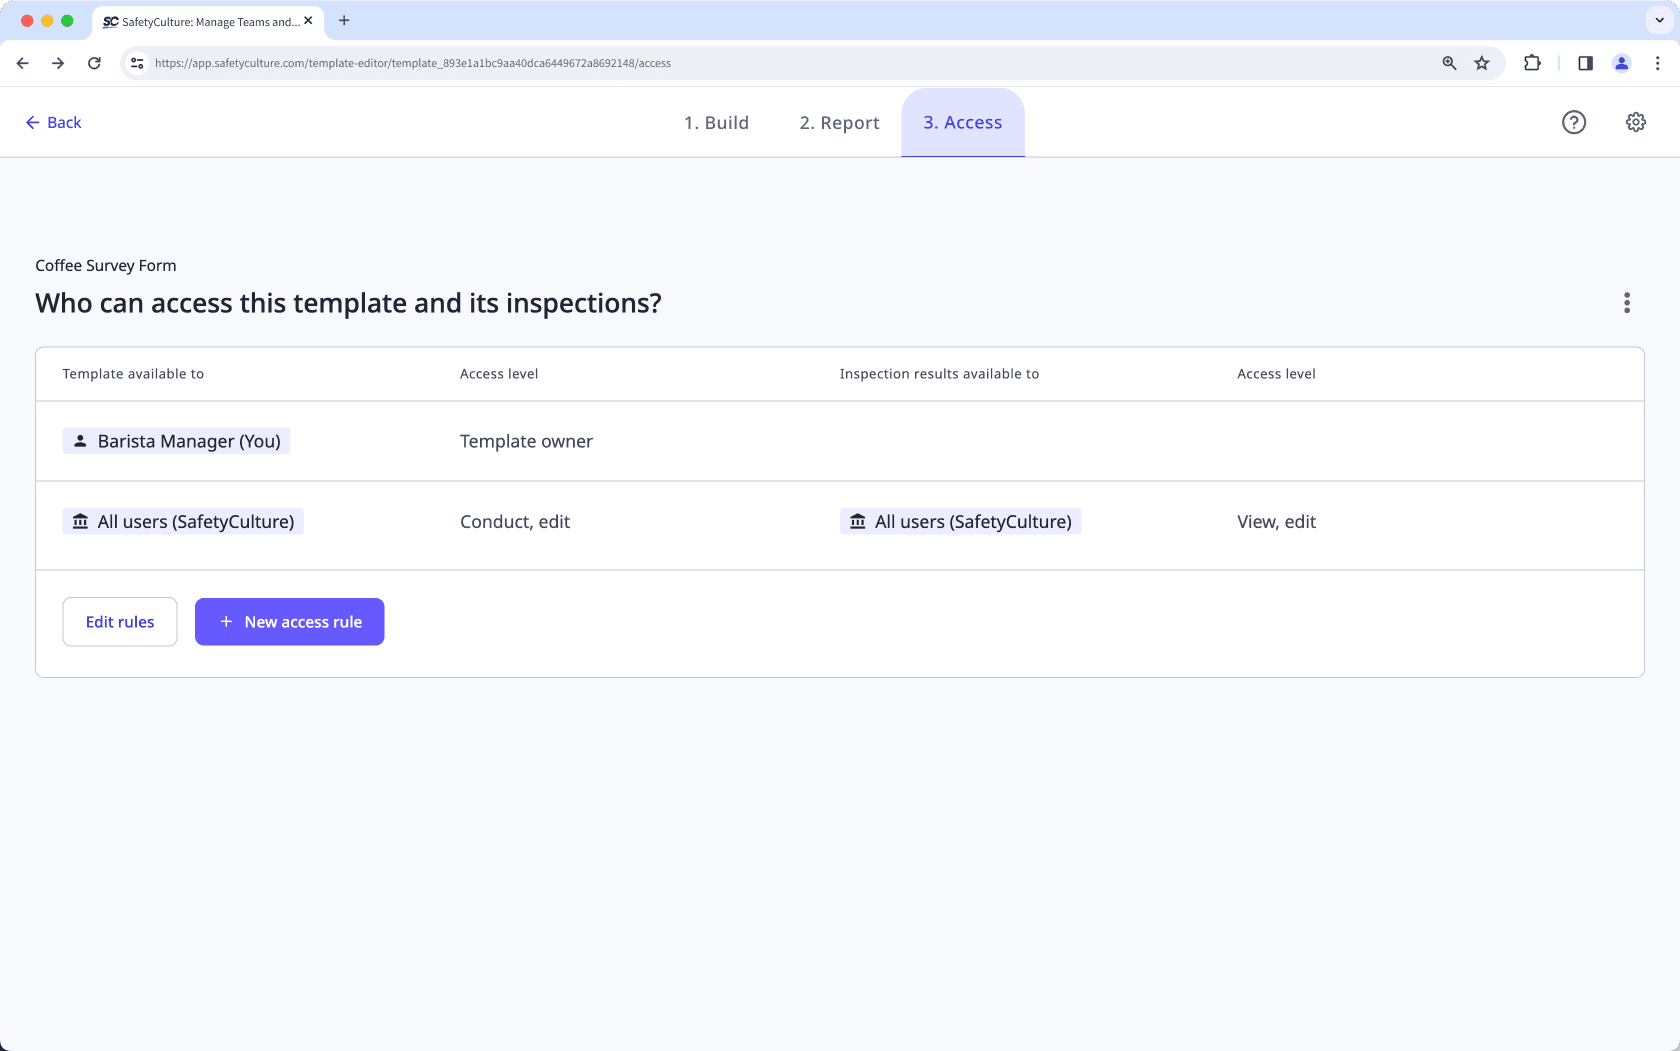
Task: Open the Chrome three-dot menu
Action: pyautogui.click(x=1657, y=62)
